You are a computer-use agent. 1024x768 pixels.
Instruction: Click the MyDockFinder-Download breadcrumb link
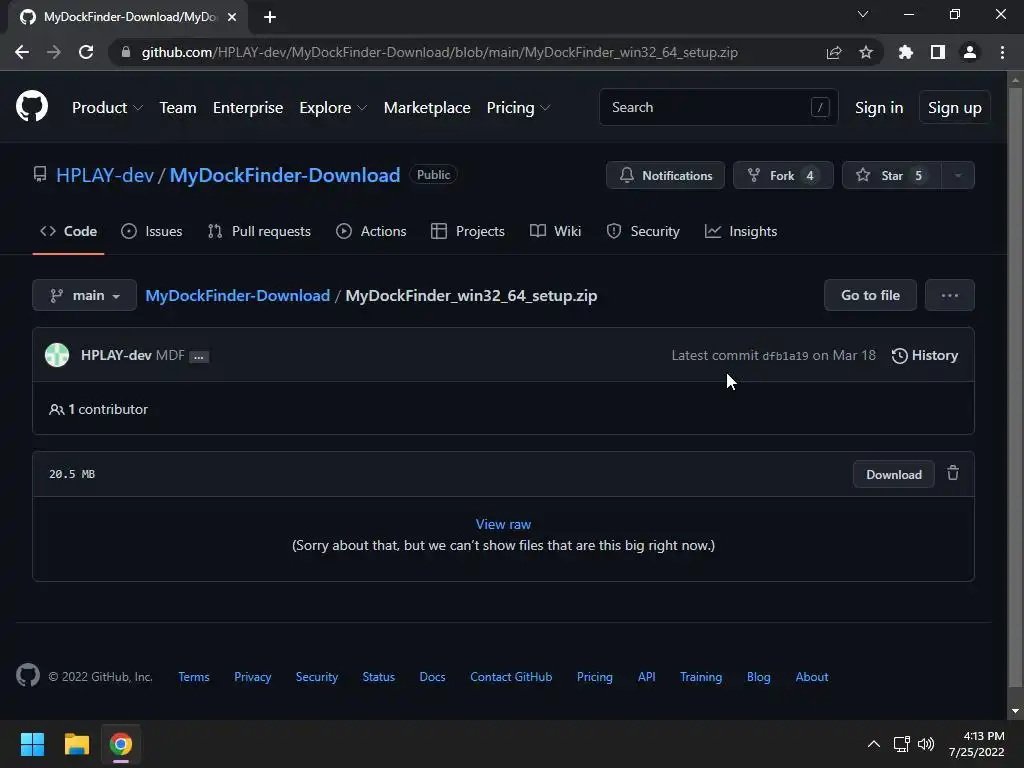click(238, 295)
